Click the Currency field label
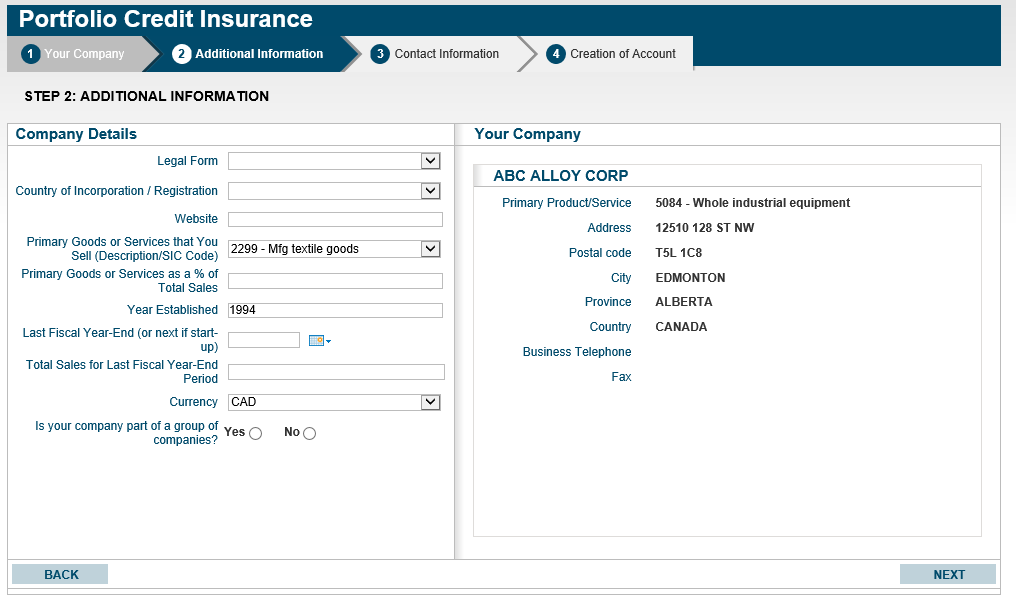The width and height of the screenshot is (1016, 605). (x=194, y=402)
